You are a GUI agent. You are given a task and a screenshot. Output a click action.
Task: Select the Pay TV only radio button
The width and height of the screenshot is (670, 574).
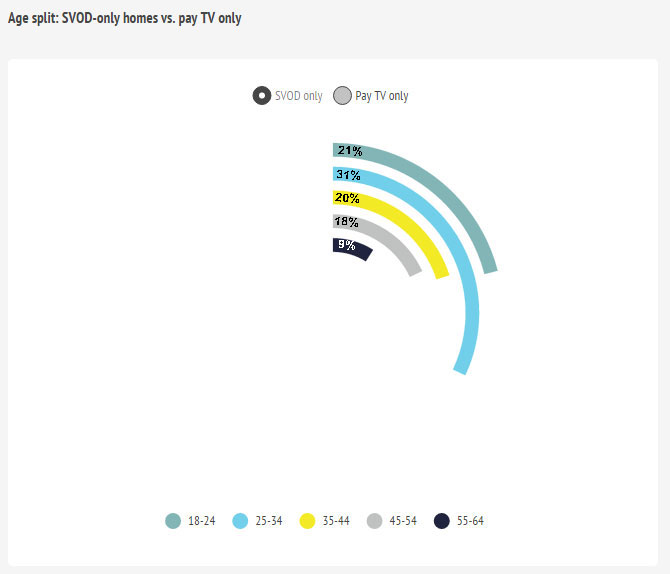pos(342,96)
